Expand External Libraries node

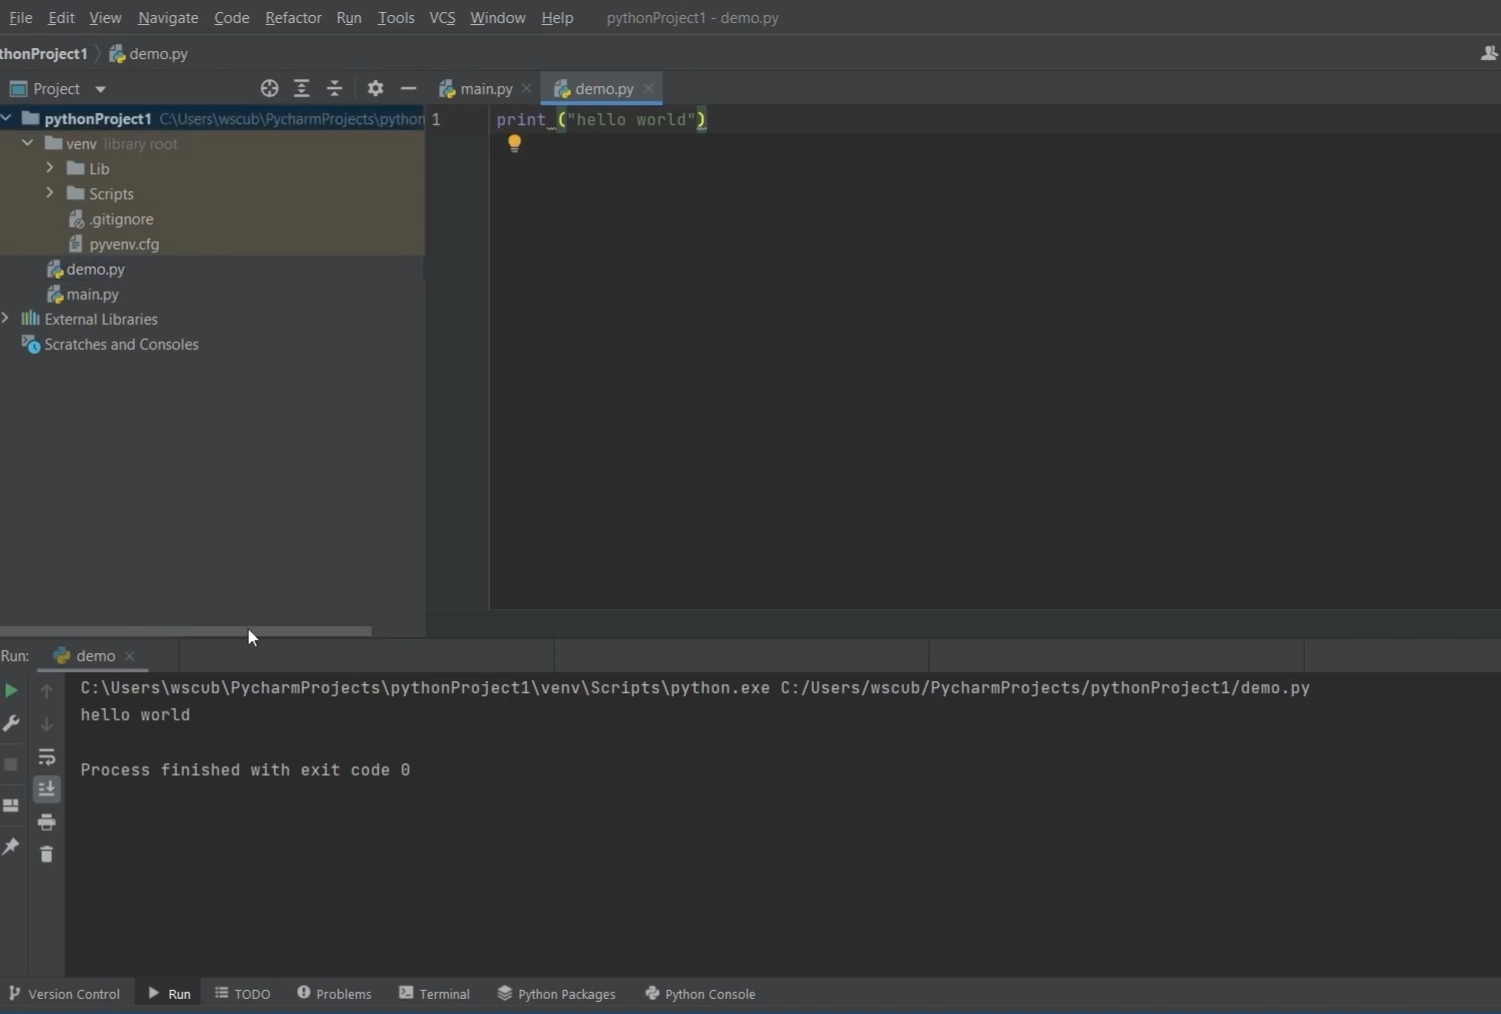tap(6, 319)
